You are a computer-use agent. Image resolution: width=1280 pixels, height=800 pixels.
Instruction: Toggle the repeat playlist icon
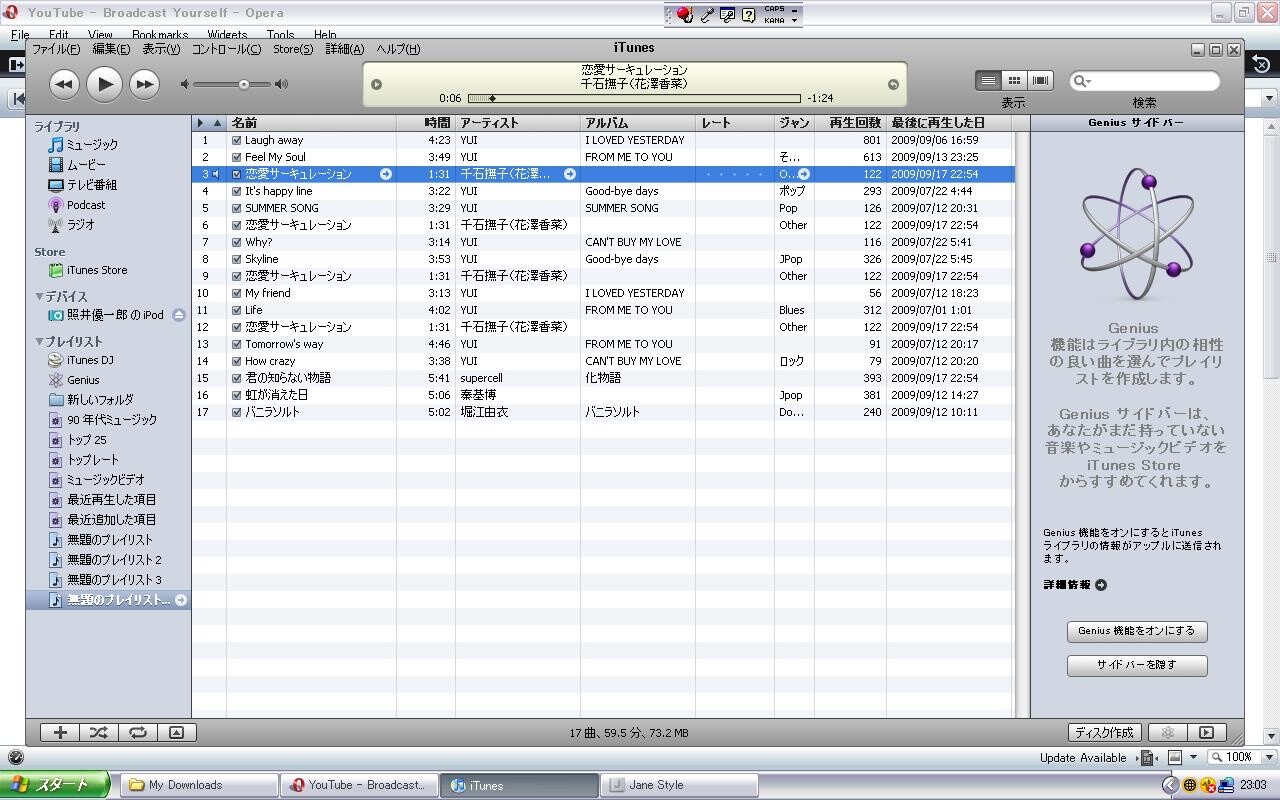click(x=137, y=732)
